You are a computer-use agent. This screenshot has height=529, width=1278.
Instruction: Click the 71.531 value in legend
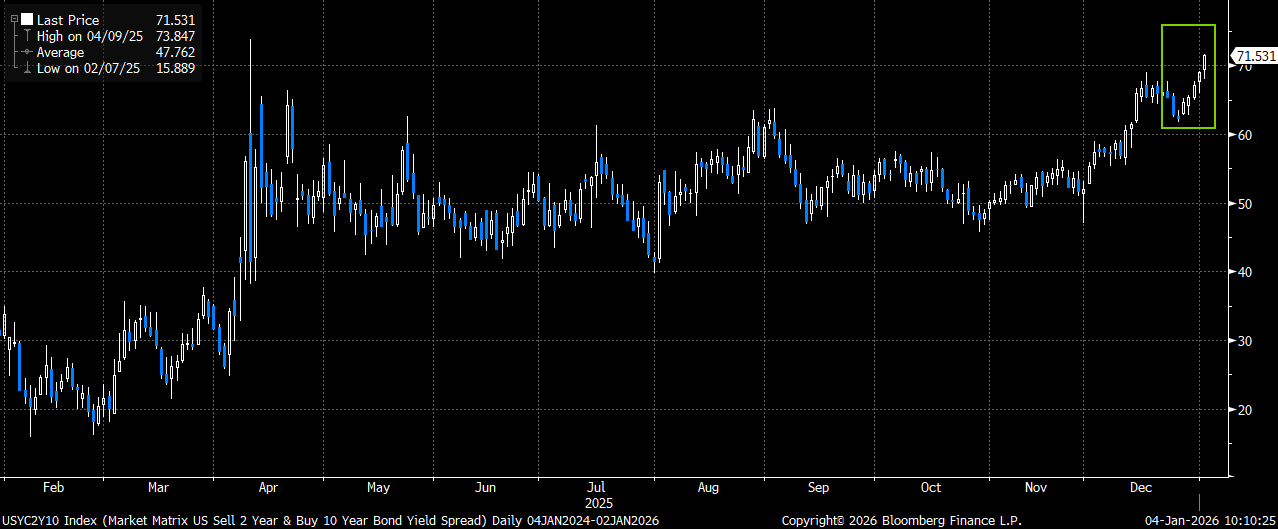point(174,19)
